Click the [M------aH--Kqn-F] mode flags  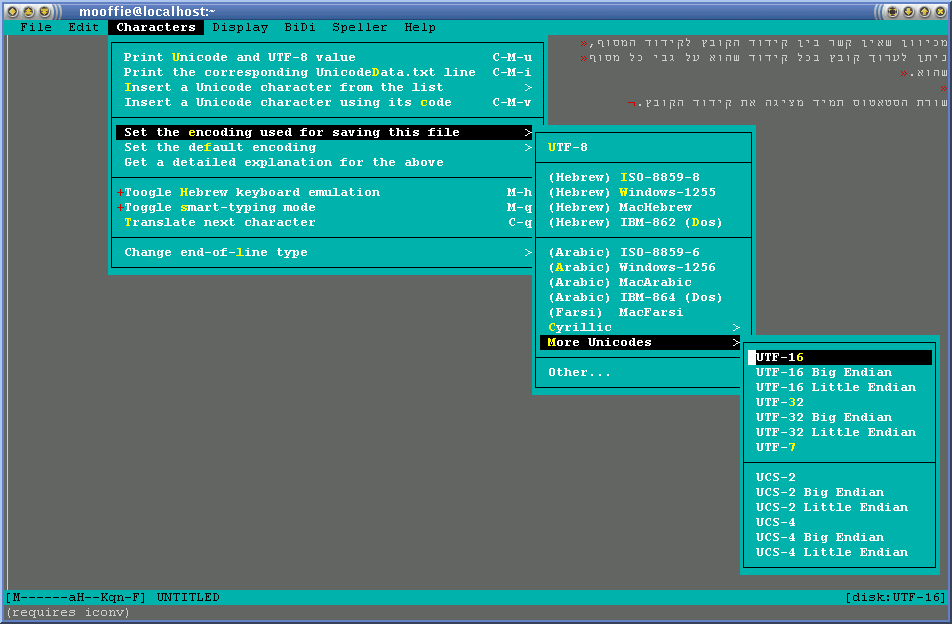pyautogui.click(x=76, y=597)
